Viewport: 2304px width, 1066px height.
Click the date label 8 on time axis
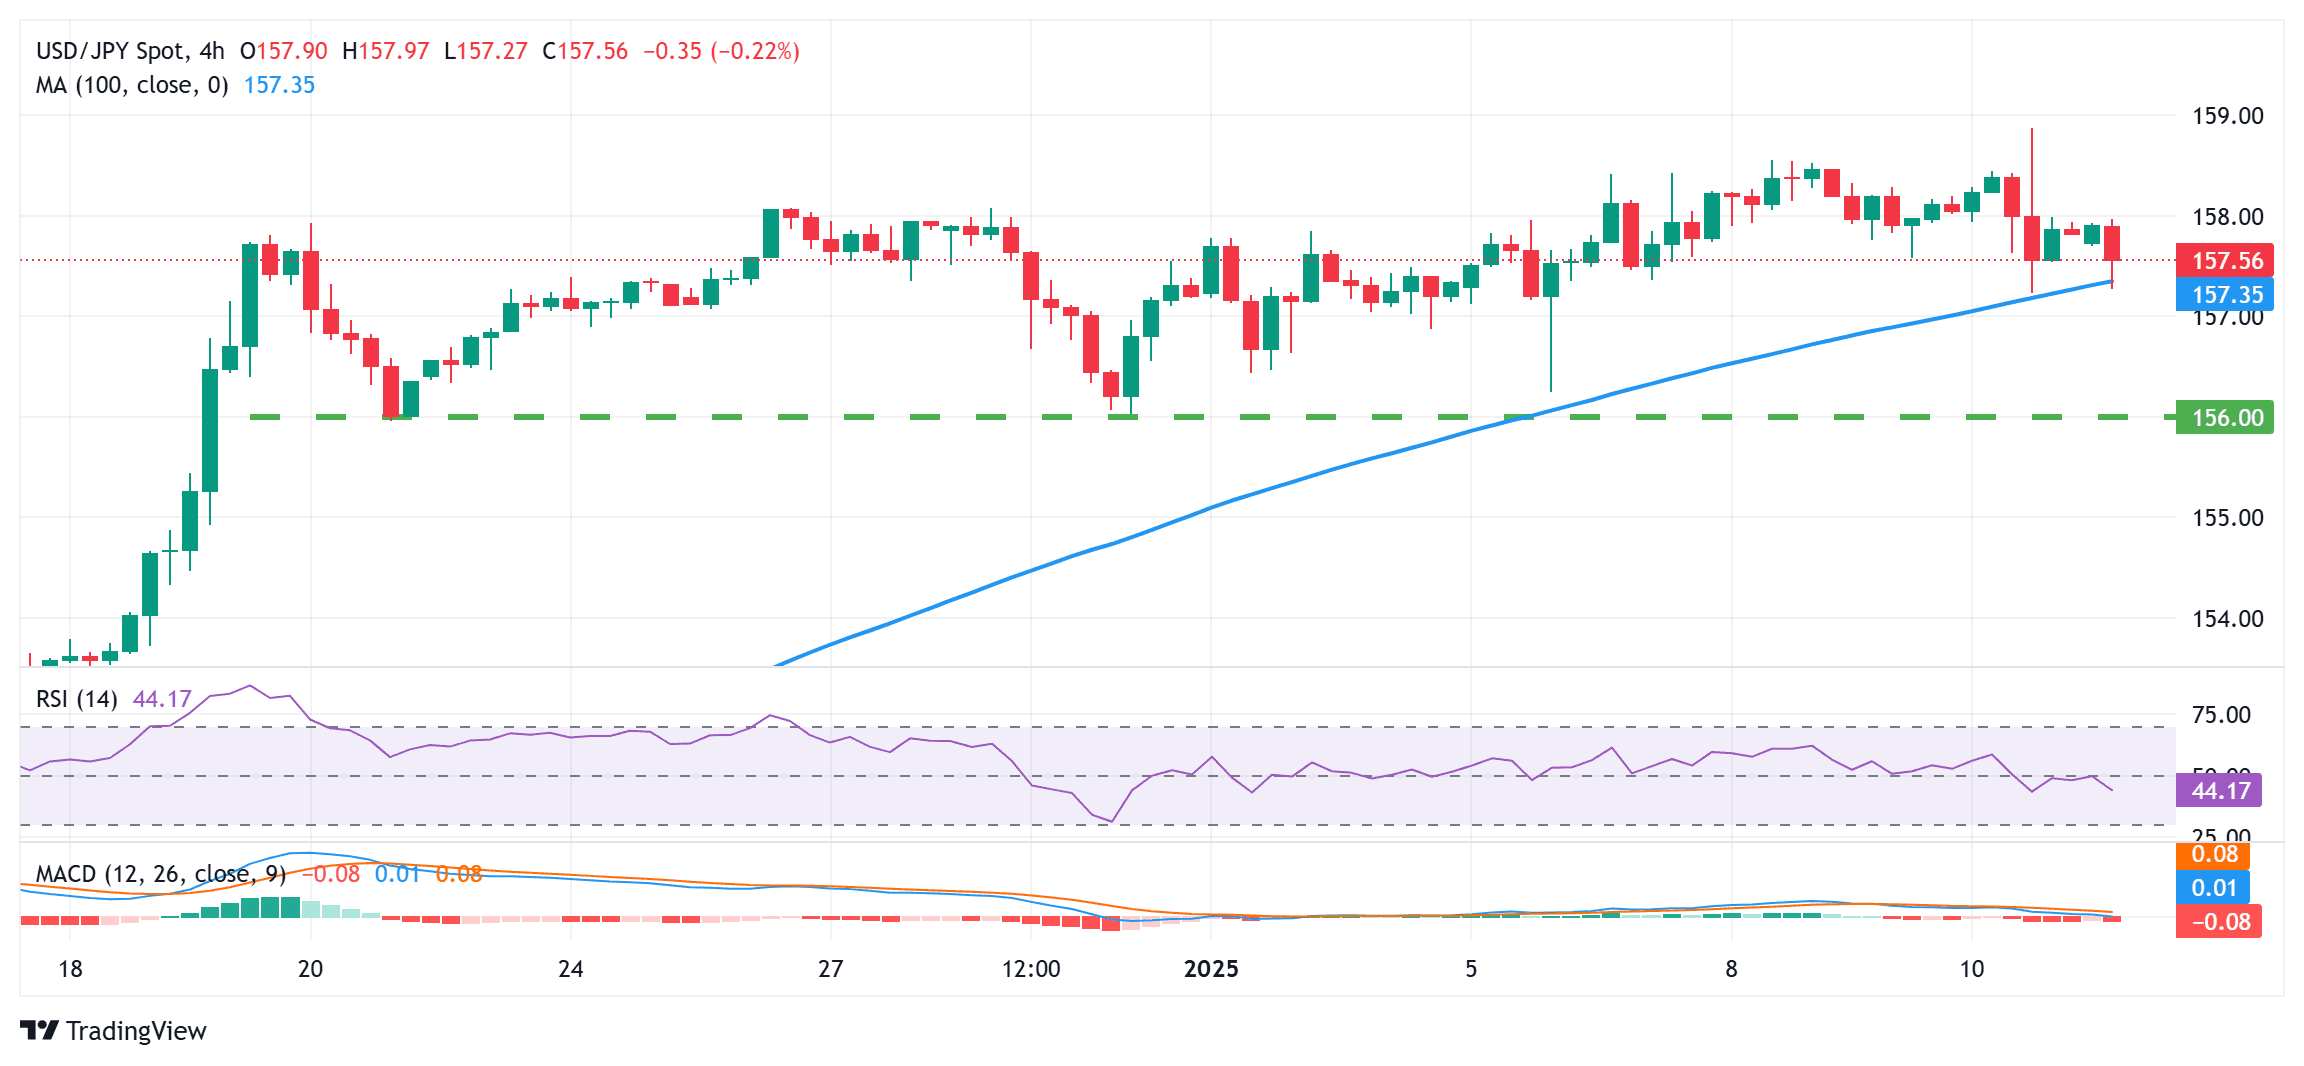1731,969
